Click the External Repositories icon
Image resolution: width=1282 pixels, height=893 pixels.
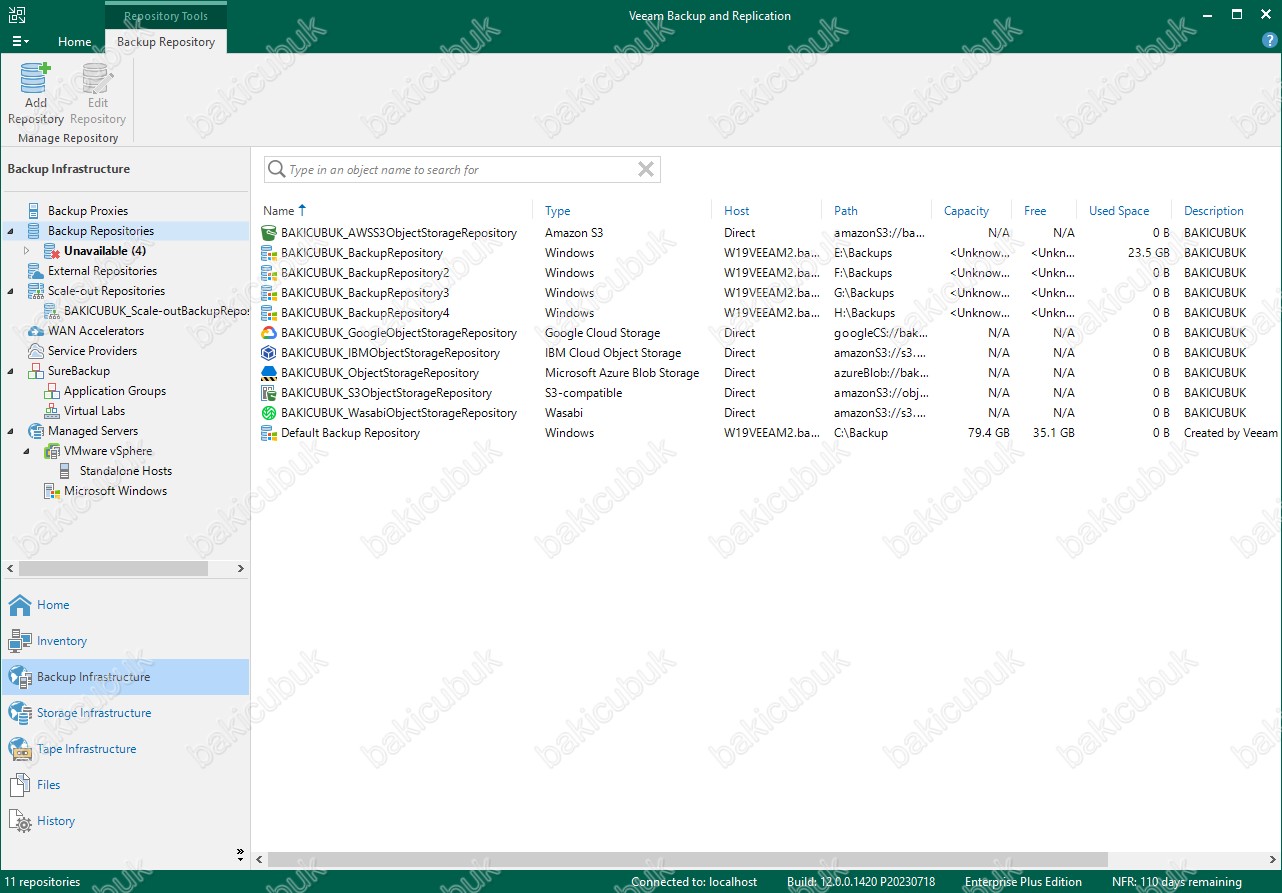pyautogui.click(x=34, y=271)
